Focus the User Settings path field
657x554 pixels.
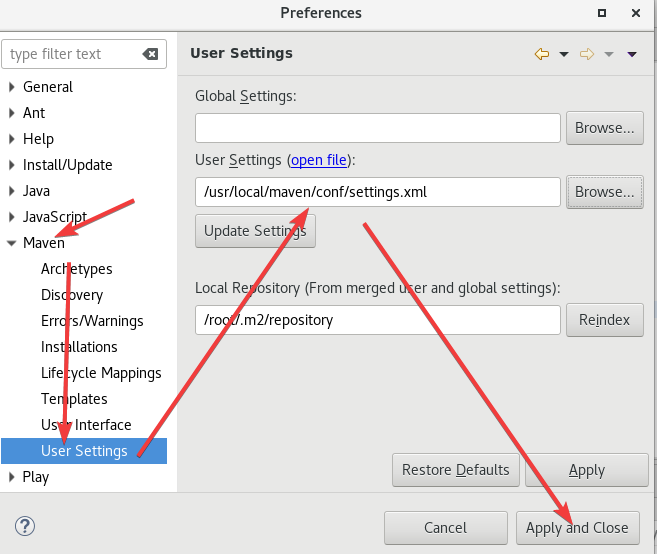coord(378,192)
